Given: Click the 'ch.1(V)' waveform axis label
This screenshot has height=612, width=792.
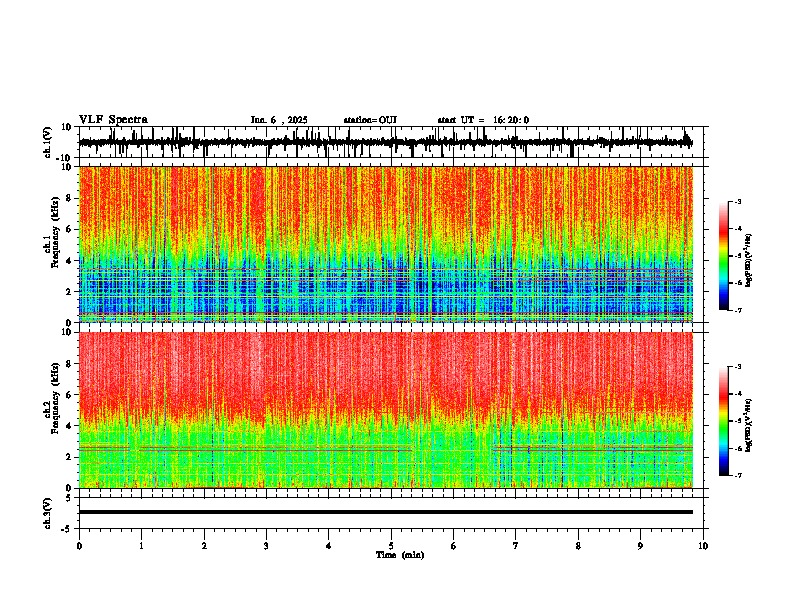Looking at the screenshot, I should point(48,142).
